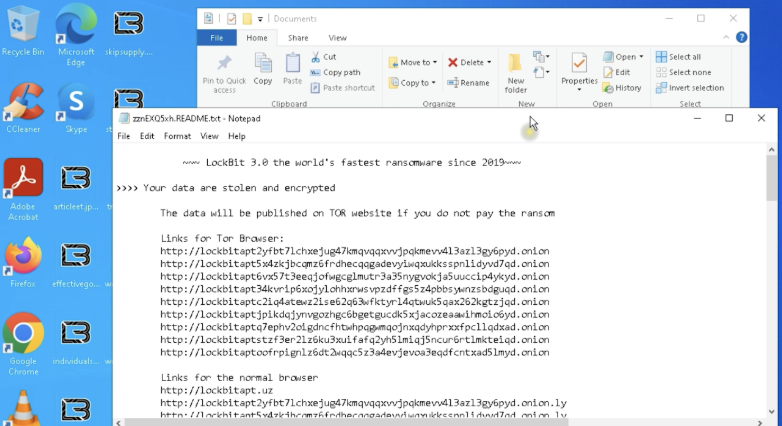
Task: Minimize the Notepad window
Action: (697, 118)
